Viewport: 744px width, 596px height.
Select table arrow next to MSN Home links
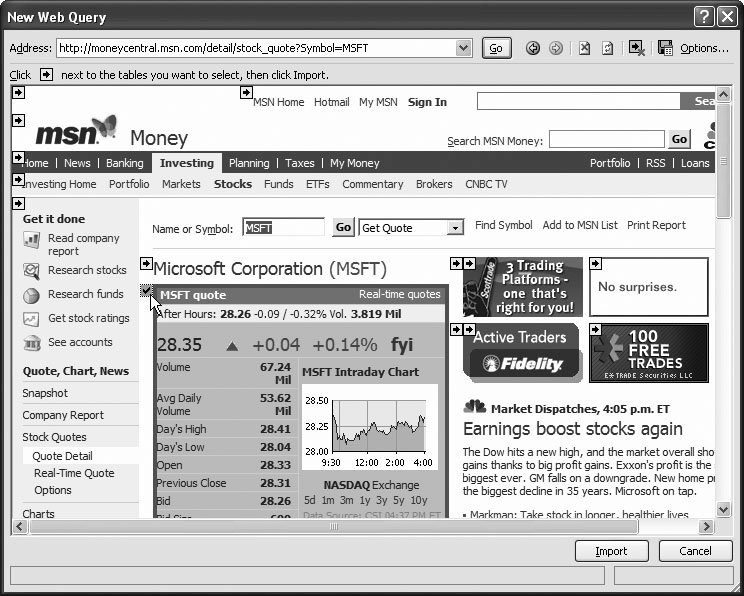pyautogui.click(x=246, y=92)
